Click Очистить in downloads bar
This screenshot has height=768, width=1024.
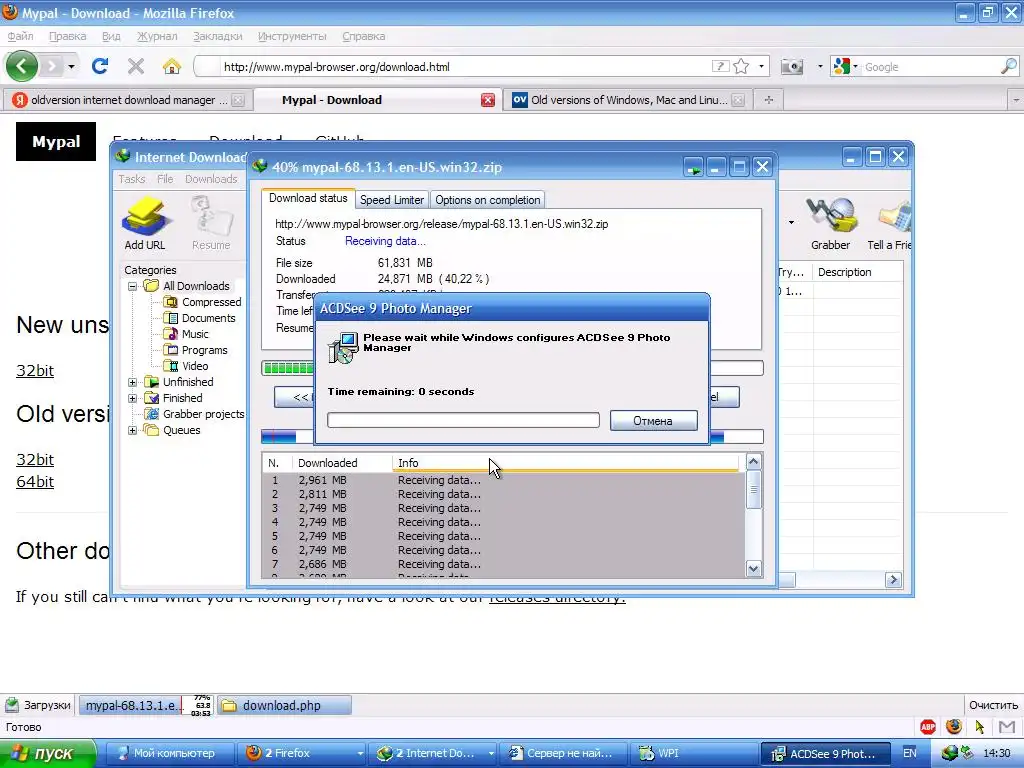pyautogui.click(x=993, y=705)
